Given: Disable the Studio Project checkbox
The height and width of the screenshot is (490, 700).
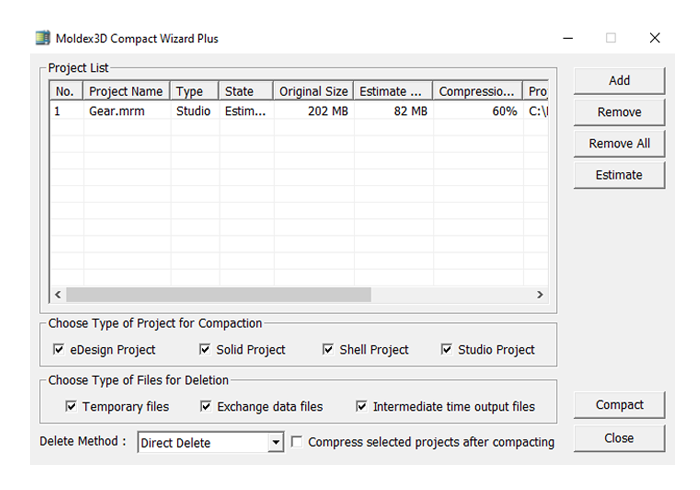Looking at the screenshot, I should click(446, 349).
